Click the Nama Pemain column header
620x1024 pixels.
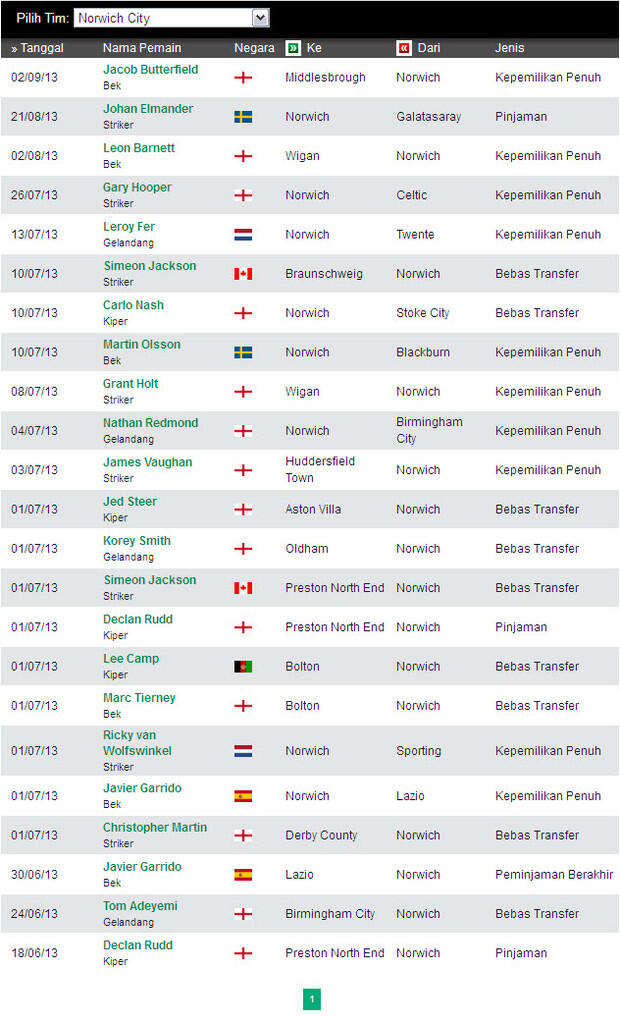[x=143, y=48]
